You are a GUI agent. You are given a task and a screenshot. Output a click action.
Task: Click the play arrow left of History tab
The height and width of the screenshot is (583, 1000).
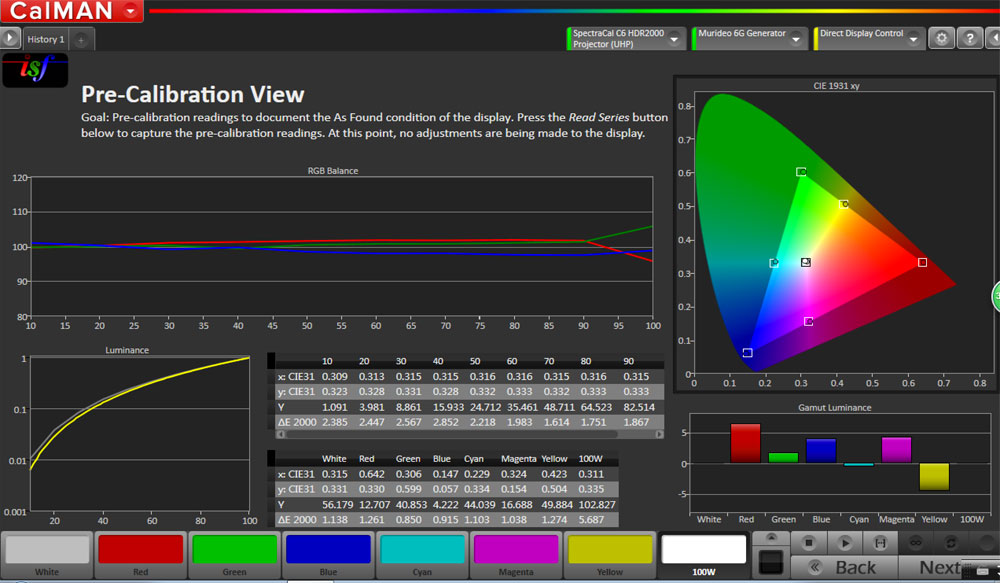tap(11, 39)
